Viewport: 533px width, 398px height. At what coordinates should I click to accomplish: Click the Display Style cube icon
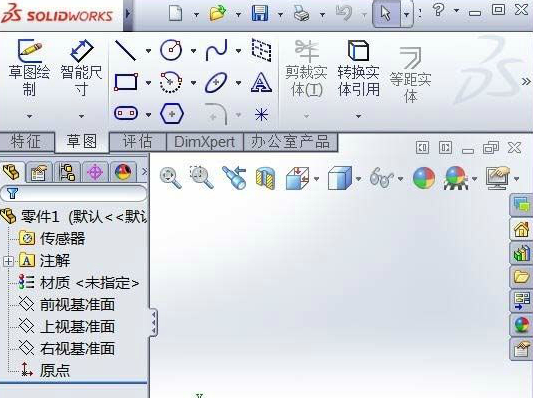(340, 178)
